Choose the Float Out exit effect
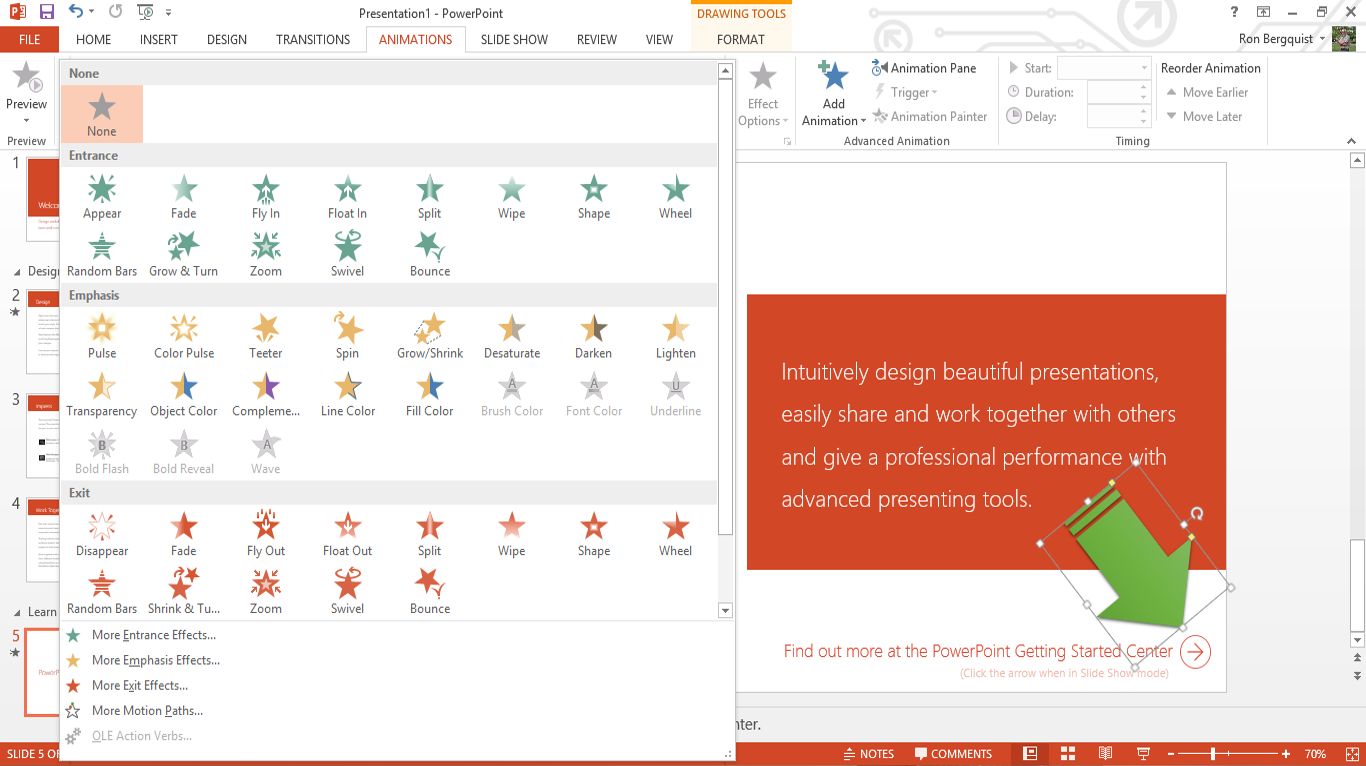The image size is (1366, 766). (x=347, y=534)
